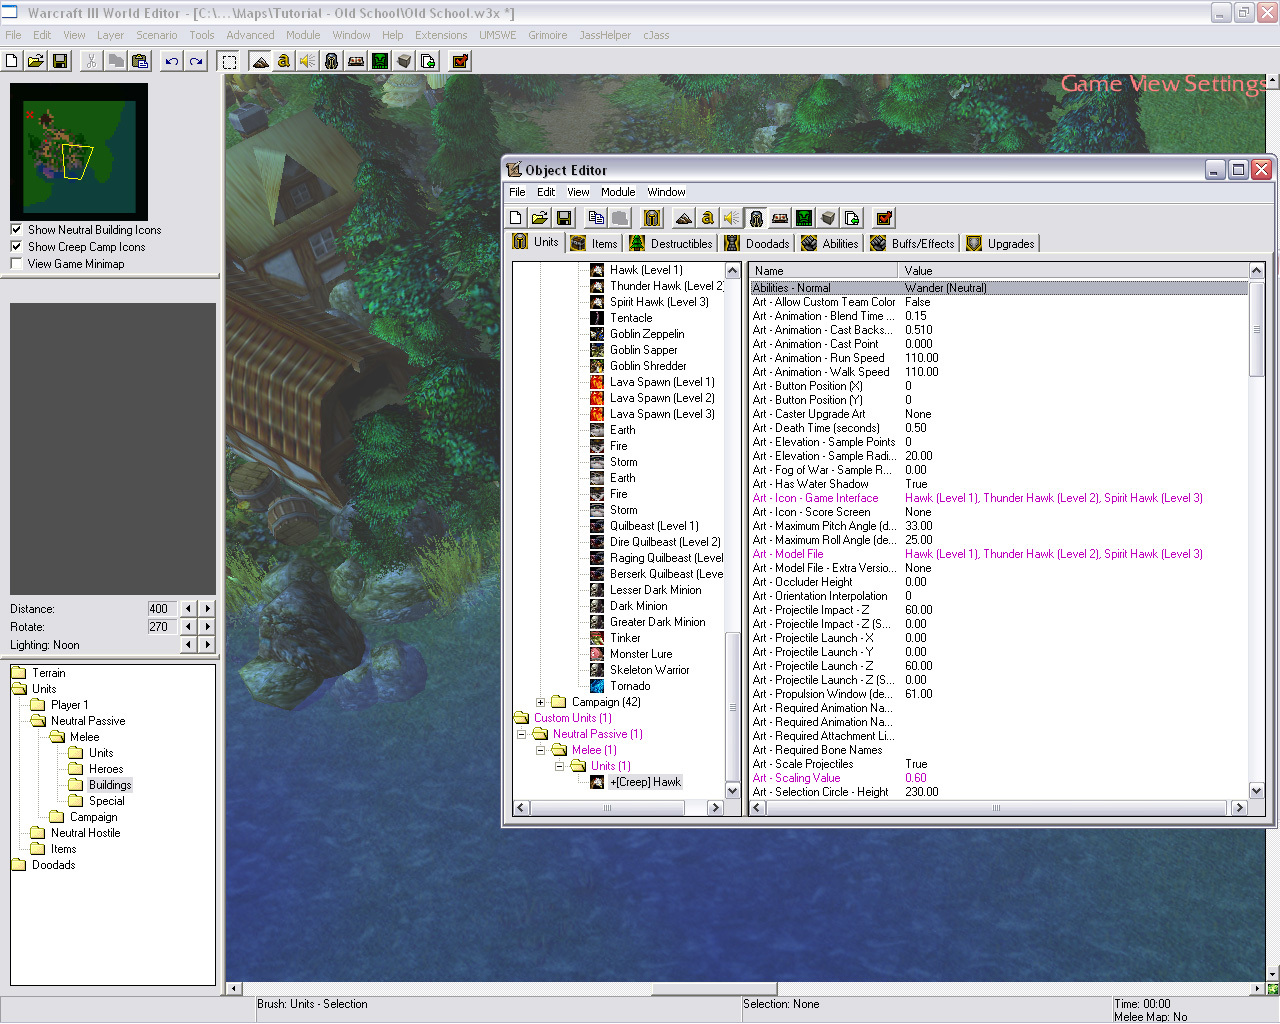Open the Scenario menu in World Editor

(156, 35)
